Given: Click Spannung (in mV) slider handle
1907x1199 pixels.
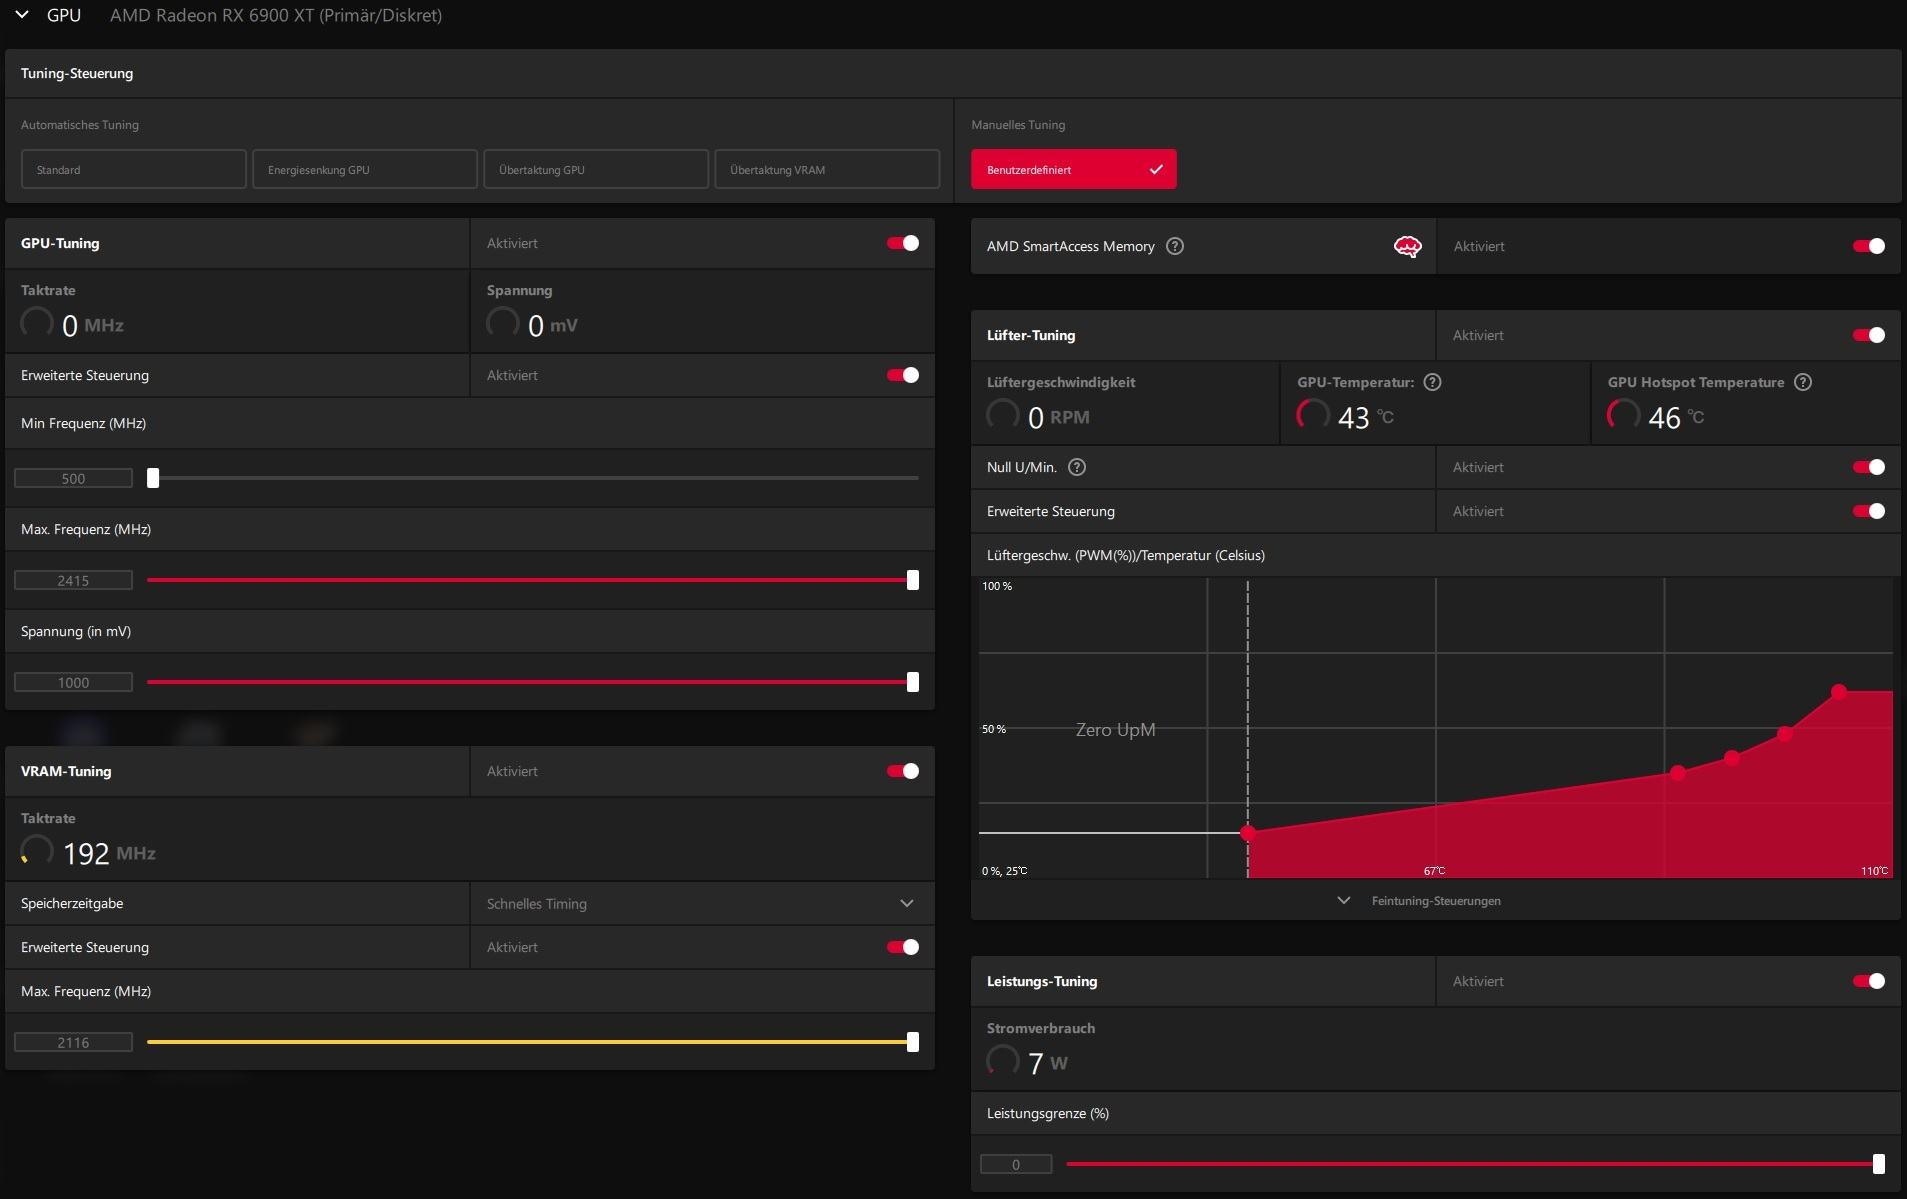Looking at the screenshot, I should 913,682.
